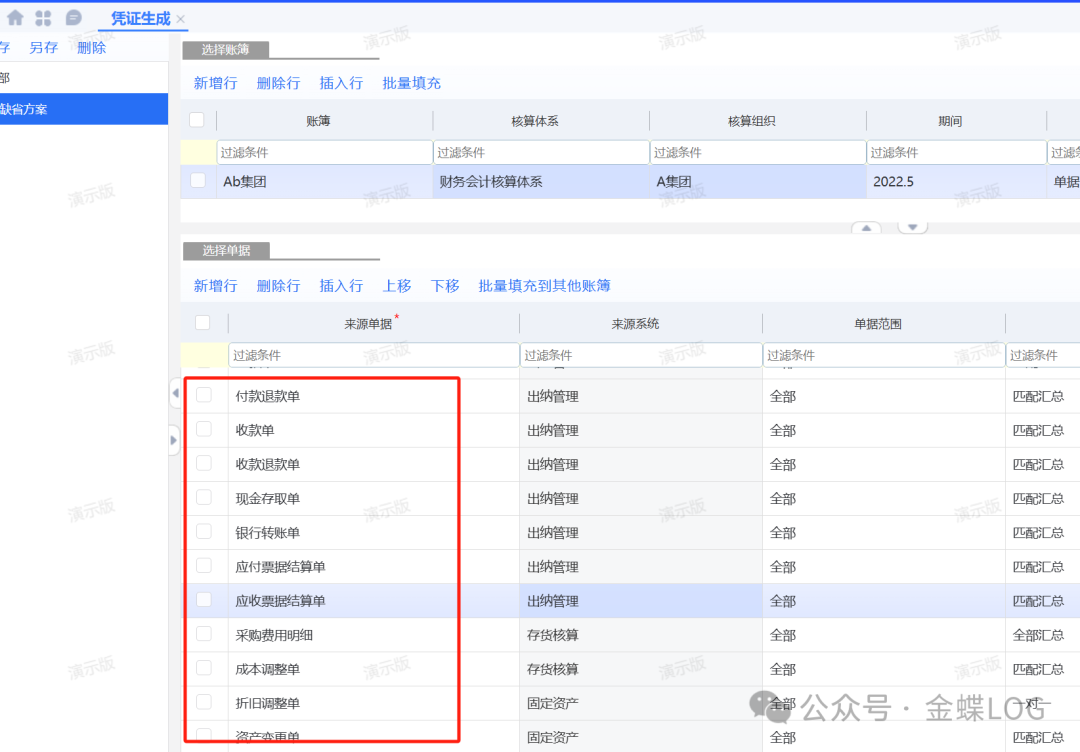The image size is (1080, 752).
Task: Close the 凭证生成 tab
Action: (180, 19)
